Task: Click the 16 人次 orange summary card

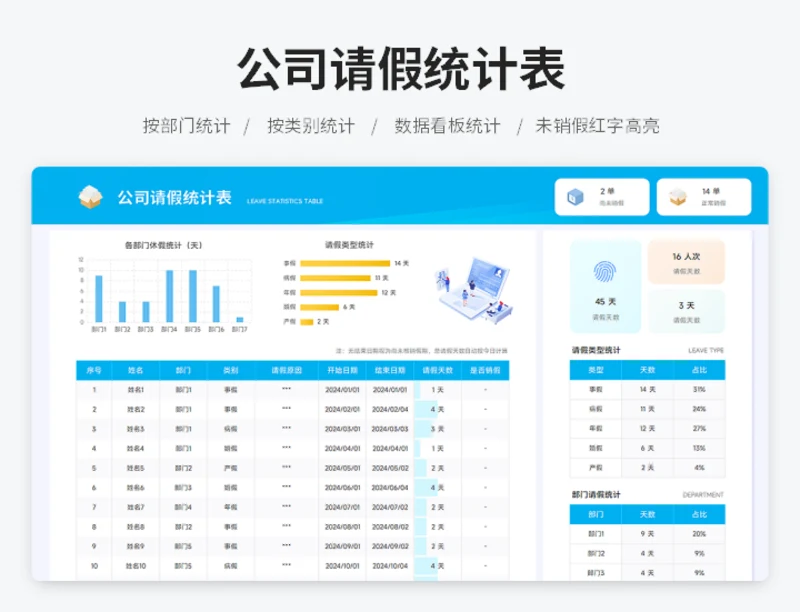Action: [x=686, y=262]
